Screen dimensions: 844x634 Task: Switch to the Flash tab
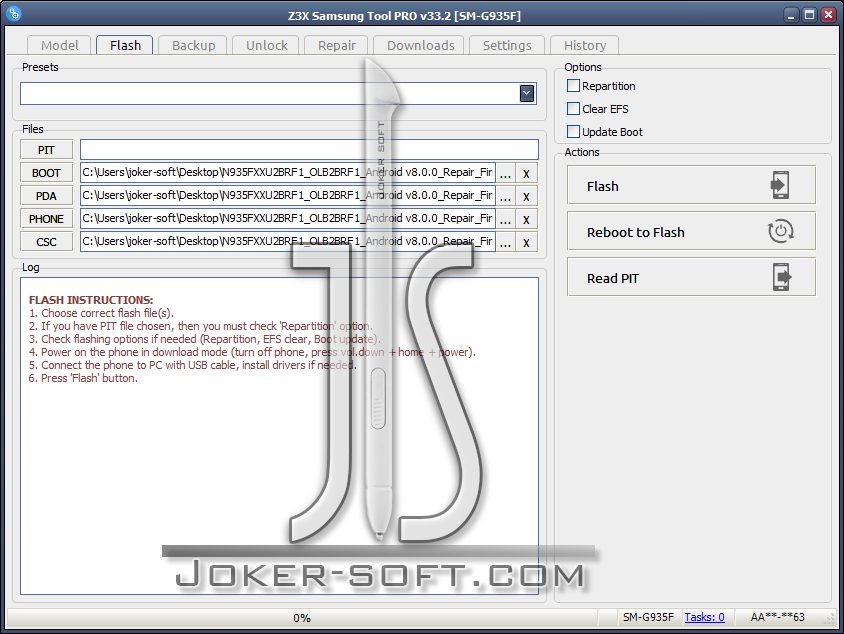point(125,45)
